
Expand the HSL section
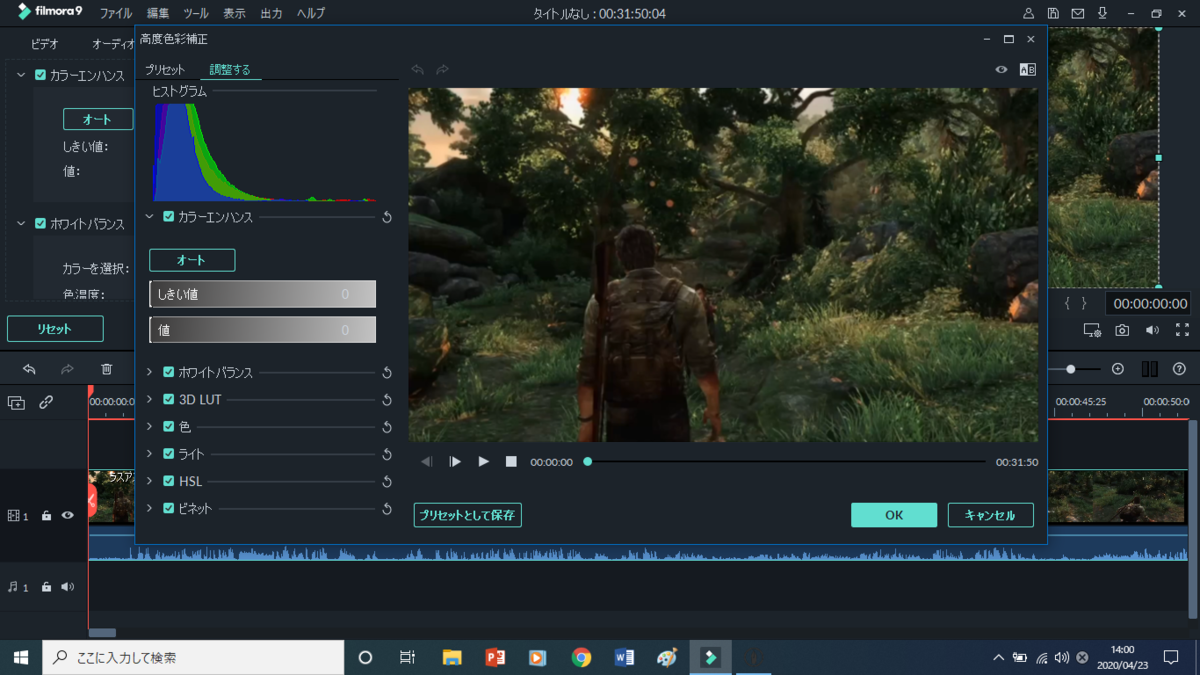[150, 481]
